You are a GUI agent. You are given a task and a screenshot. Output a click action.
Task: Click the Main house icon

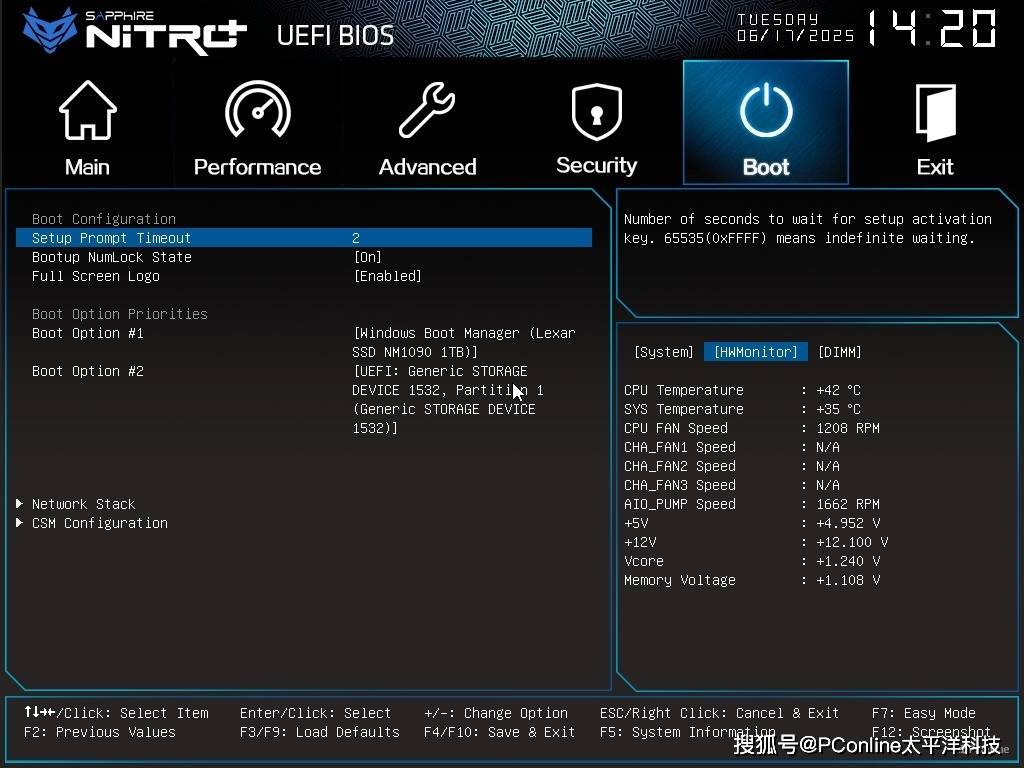[87, 112]
